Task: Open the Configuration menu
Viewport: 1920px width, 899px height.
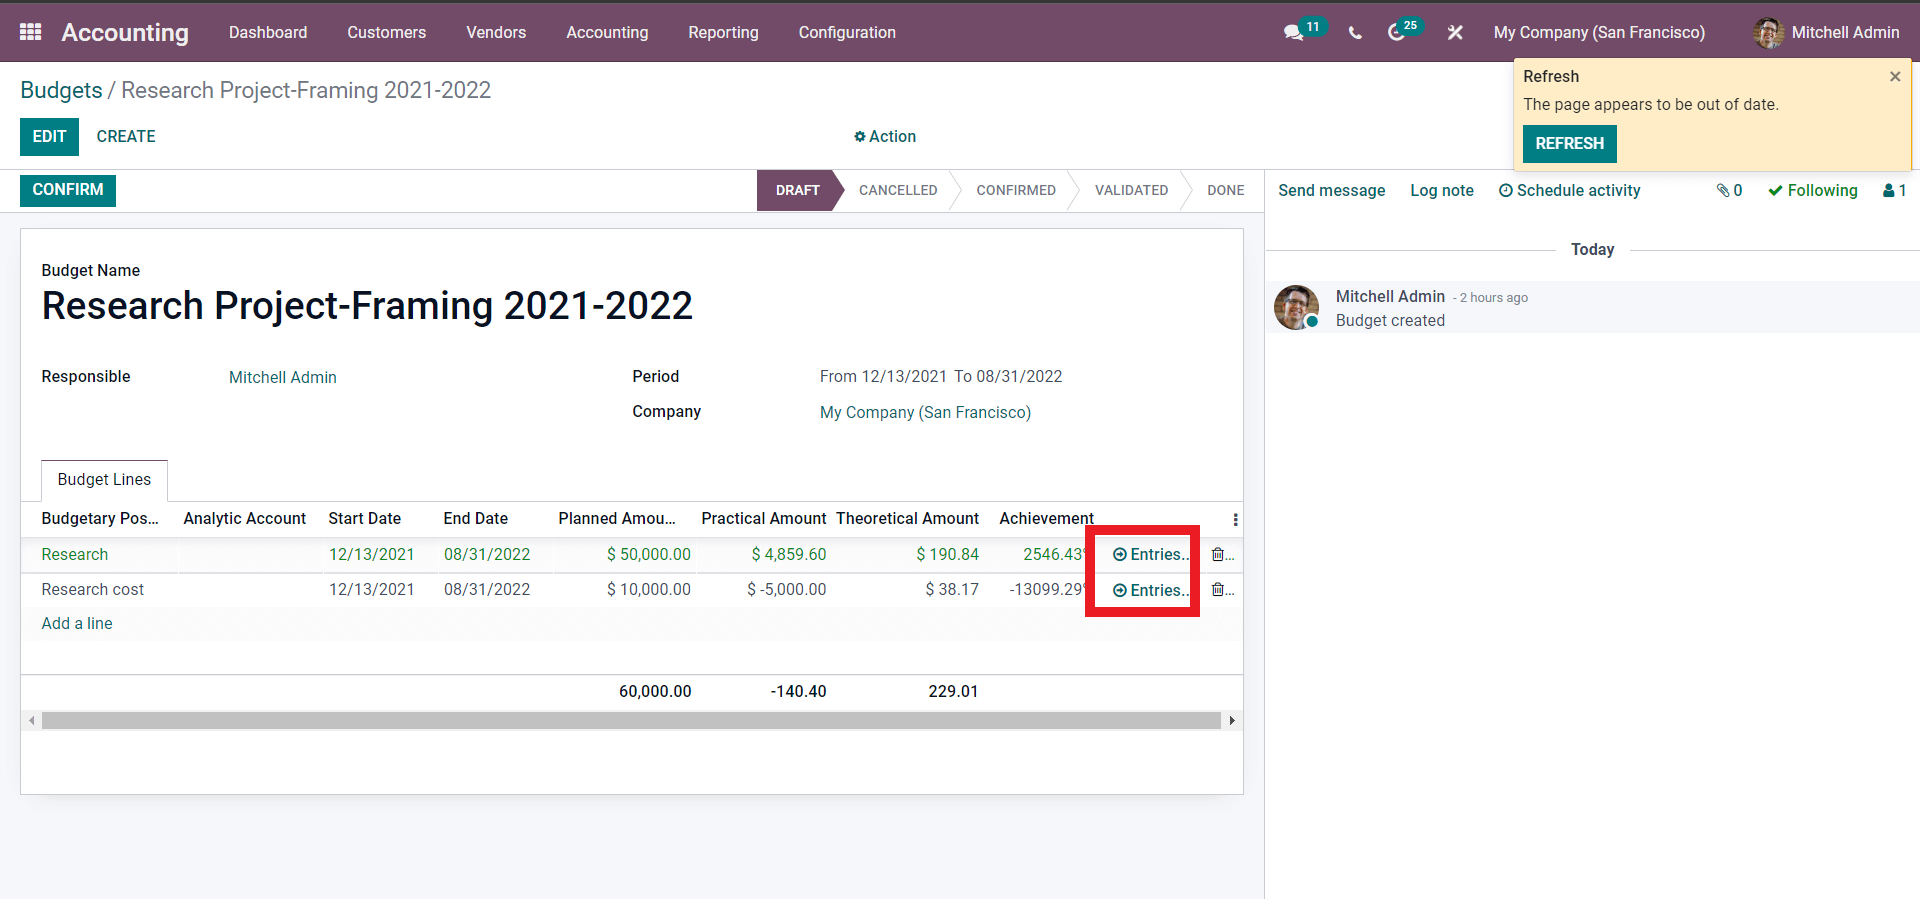Action: click(x=847, y=32)
